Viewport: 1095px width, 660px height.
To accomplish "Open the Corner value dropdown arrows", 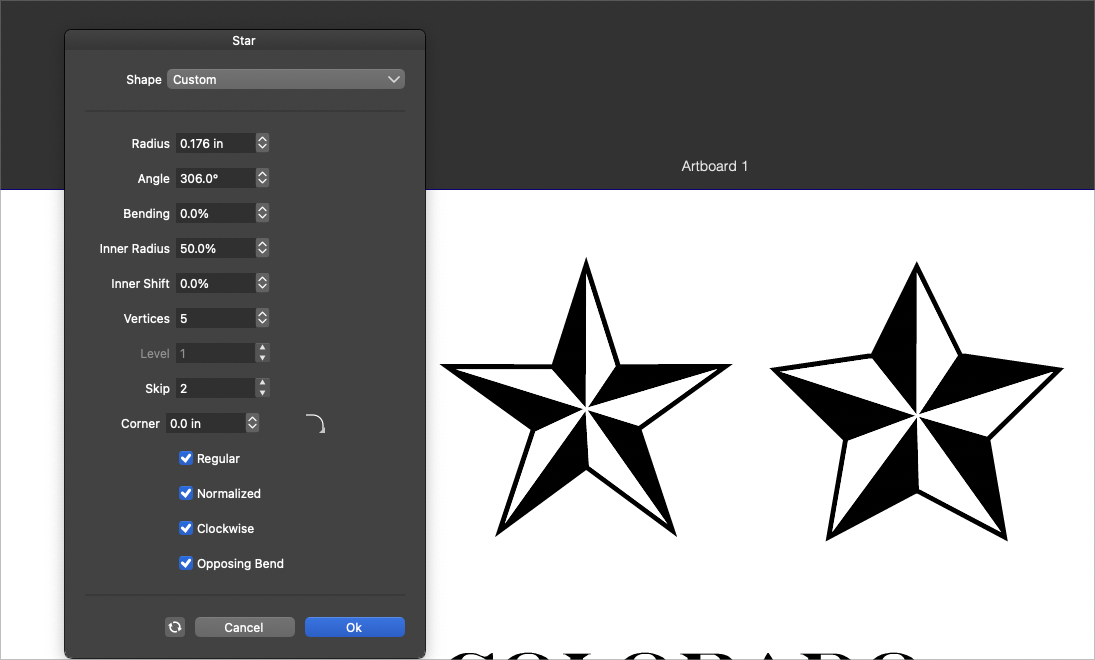I will point(252,424).
